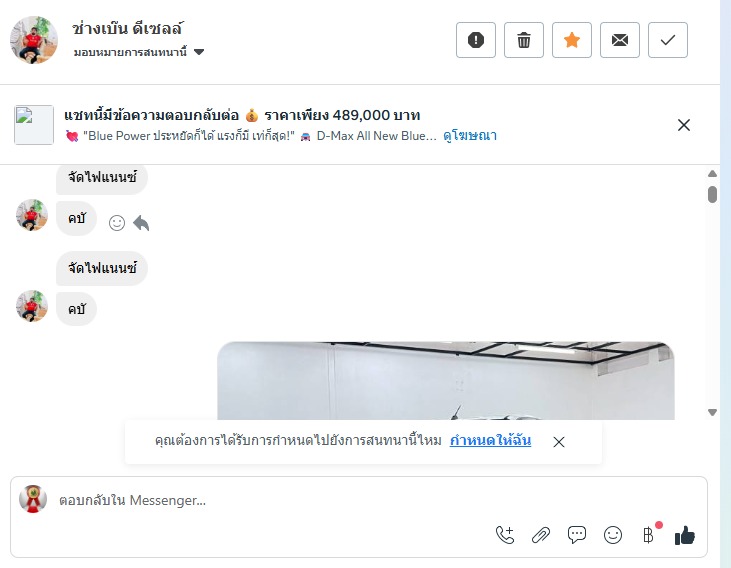Start a call with phone plus icon
The image size is (731, 568).
point(505,535)
